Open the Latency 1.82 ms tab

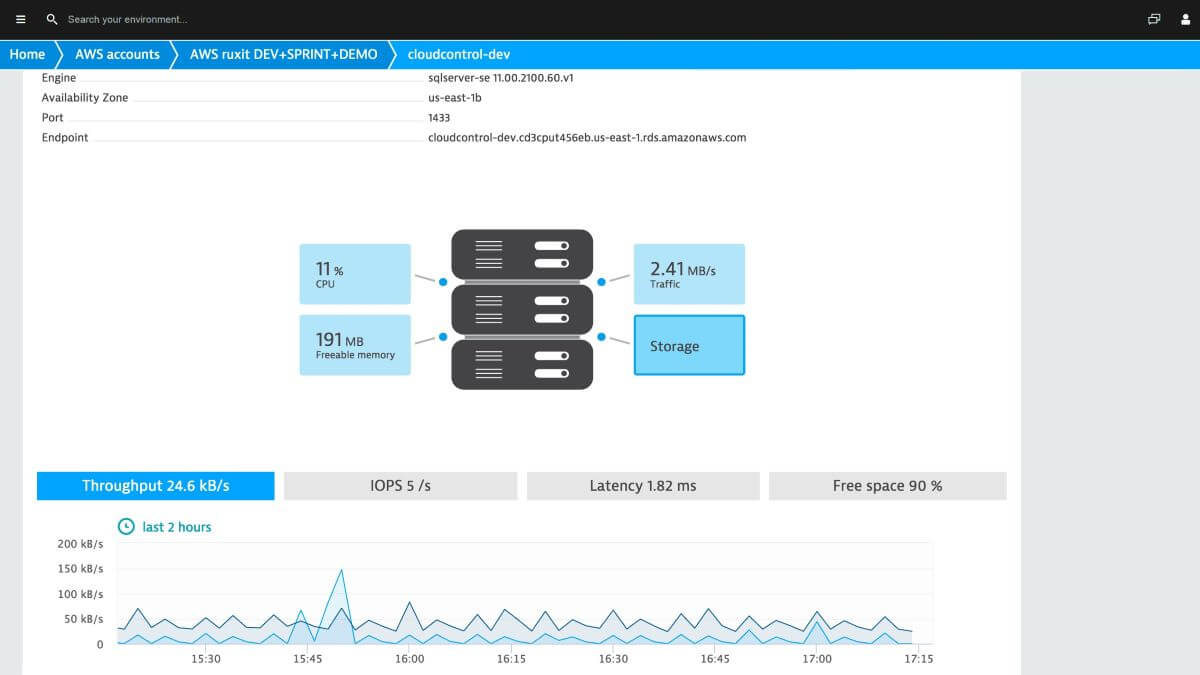[642, 485]
